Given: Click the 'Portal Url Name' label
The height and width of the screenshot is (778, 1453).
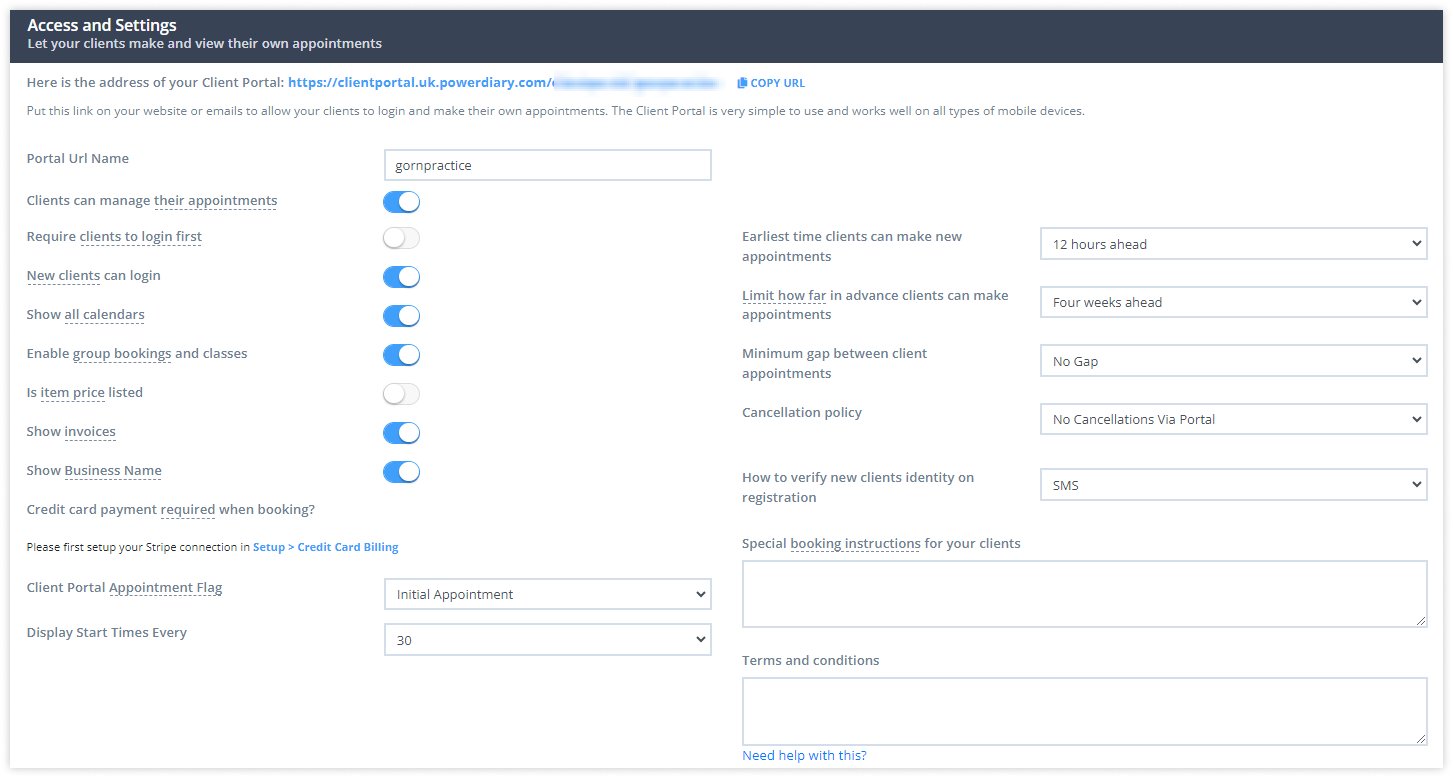Looking at the screenshot, I should click(x=78, y=159).
